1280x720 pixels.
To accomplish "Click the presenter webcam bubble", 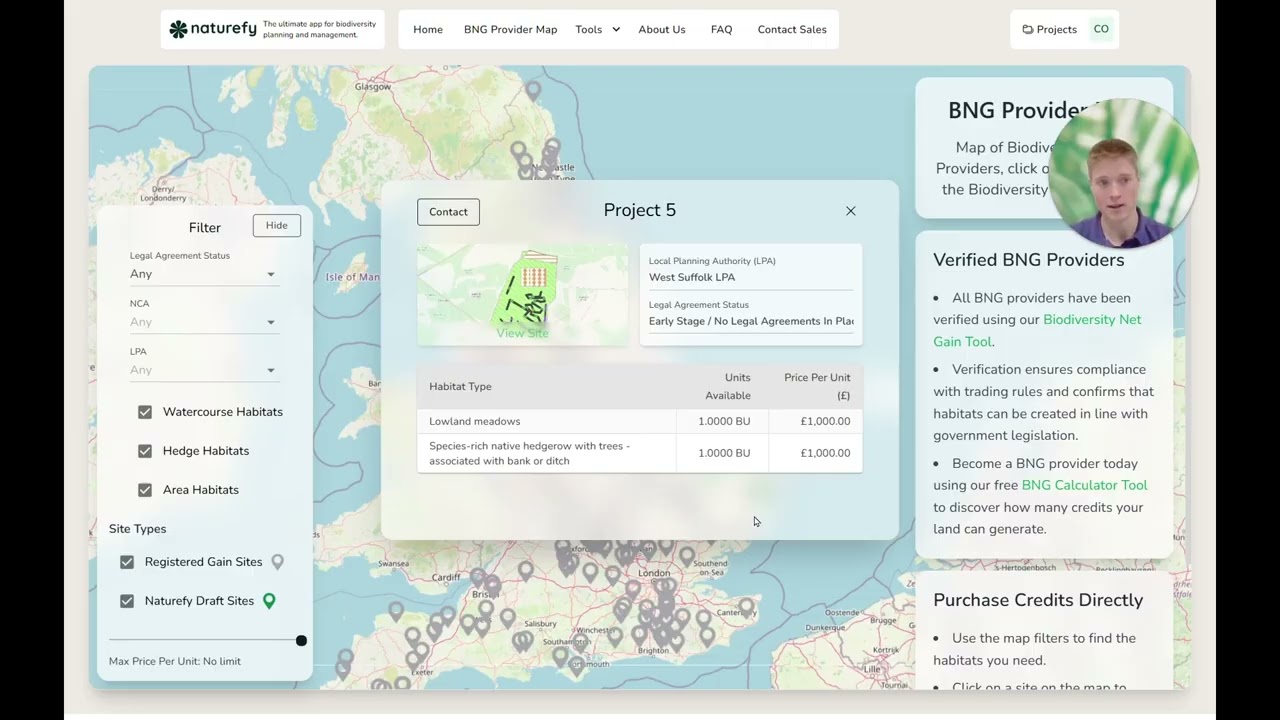I will tap(1124, 173).
